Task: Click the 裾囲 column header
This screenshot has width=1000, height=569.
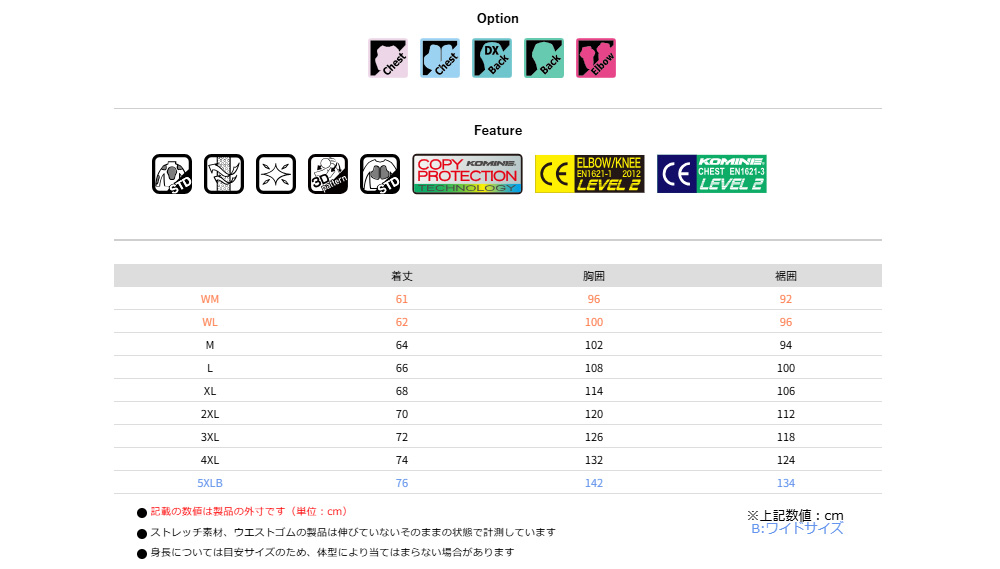Action: 786,276
